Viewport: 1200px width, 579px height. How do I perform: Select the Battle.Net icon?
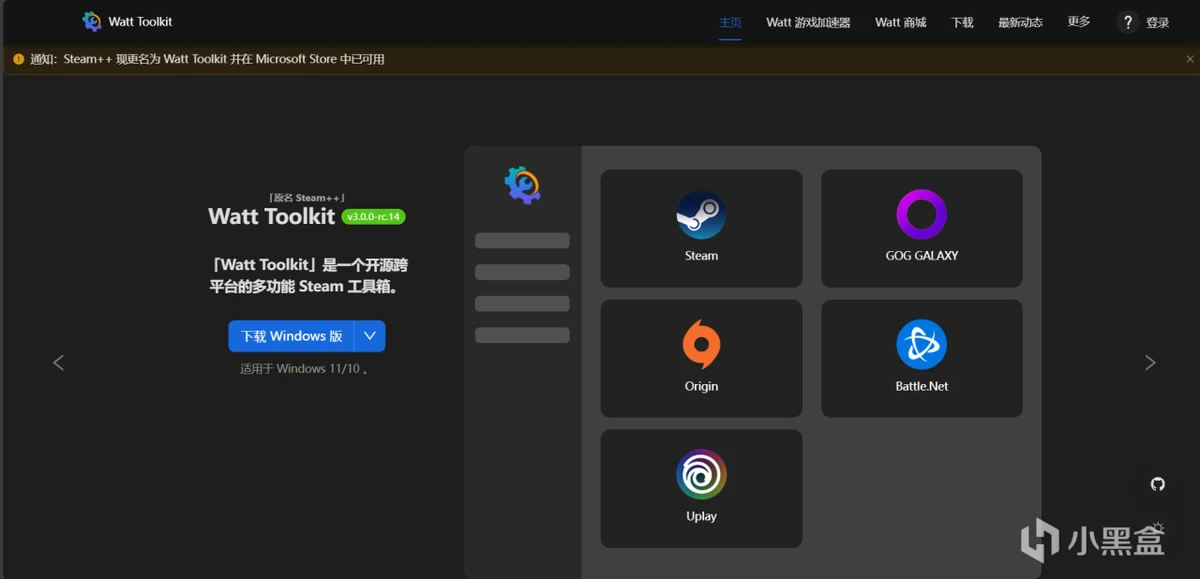click(x=921, y=345)
